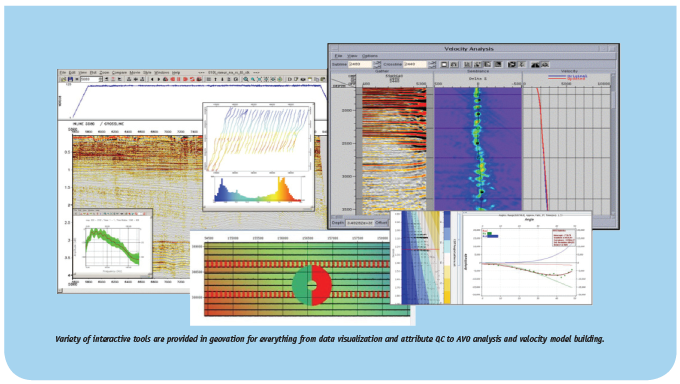Screen dimensions: 680x384
Task: Click the previous frame left-arrow icon
Action: coord(152,79)
